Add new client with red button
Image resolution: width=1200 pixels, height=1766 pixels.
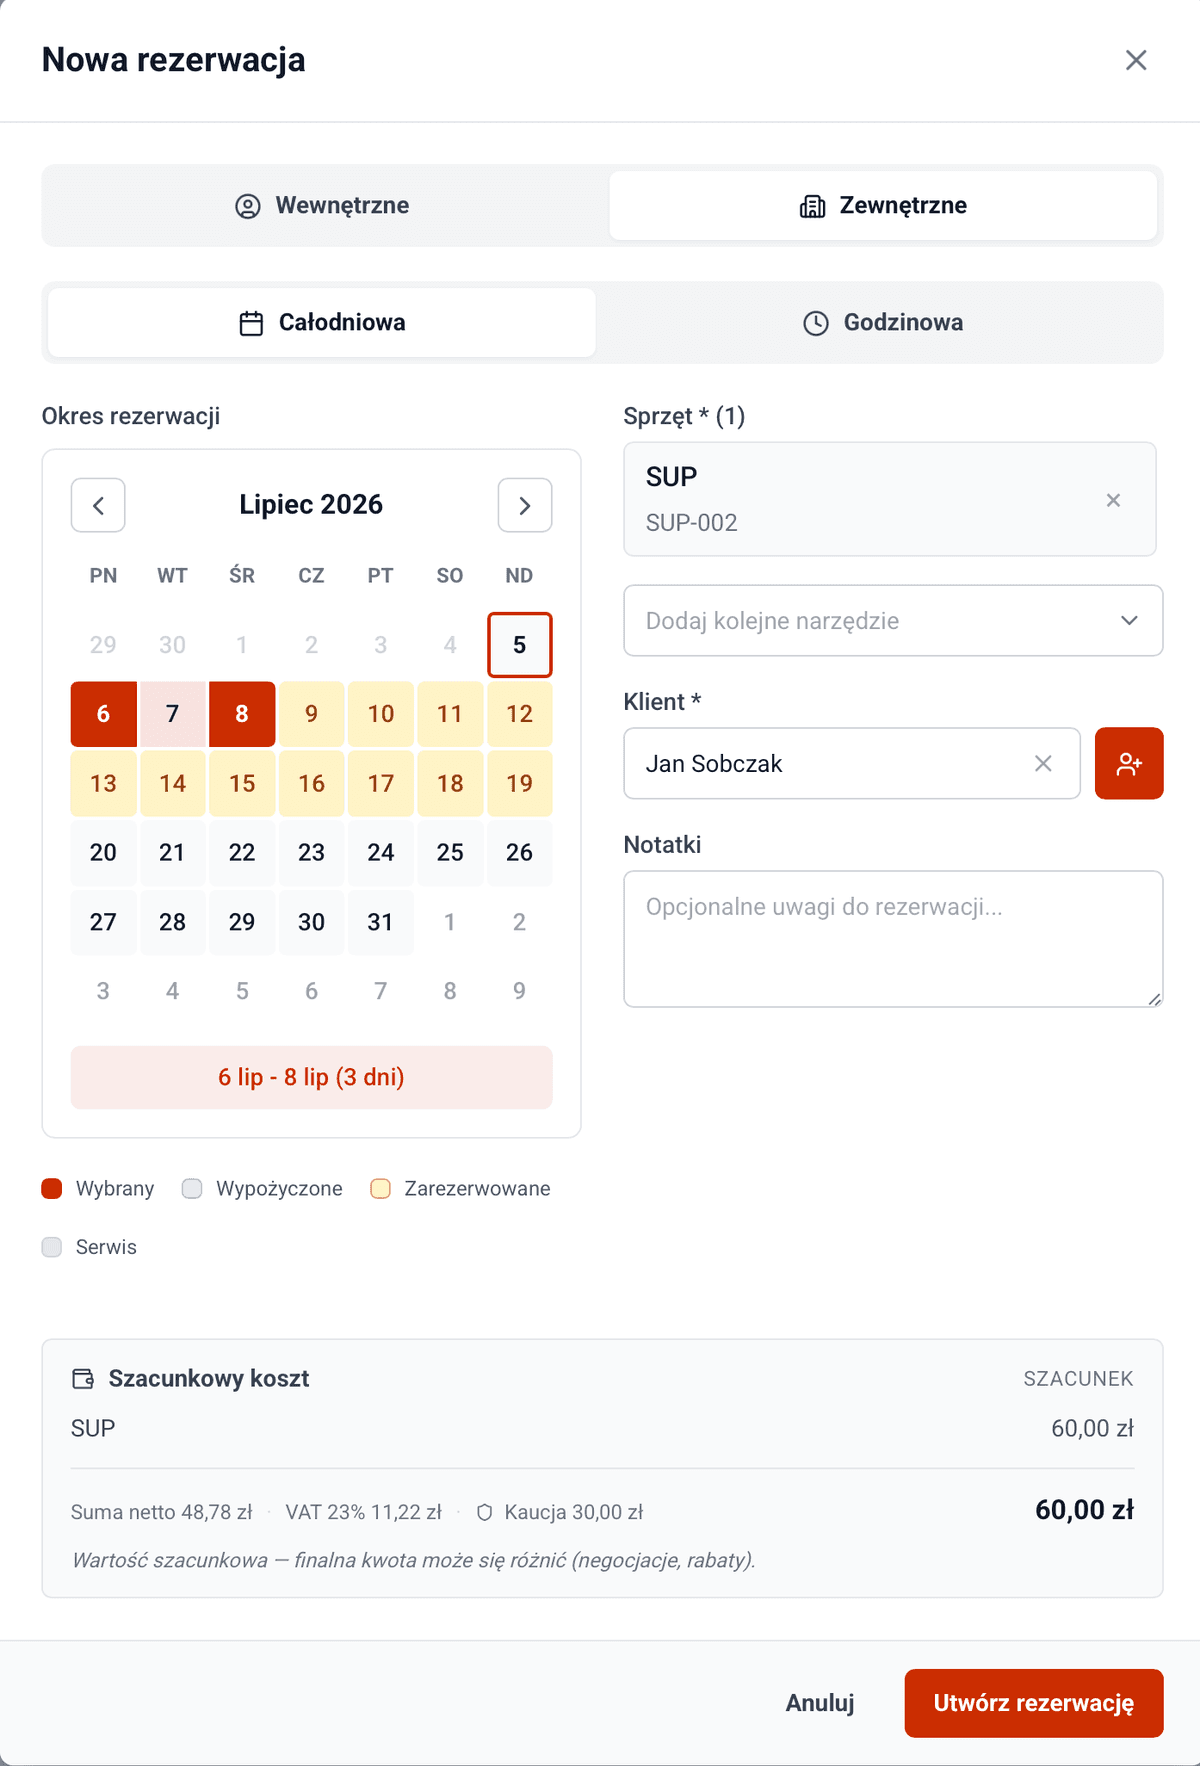coord(1129,764)
